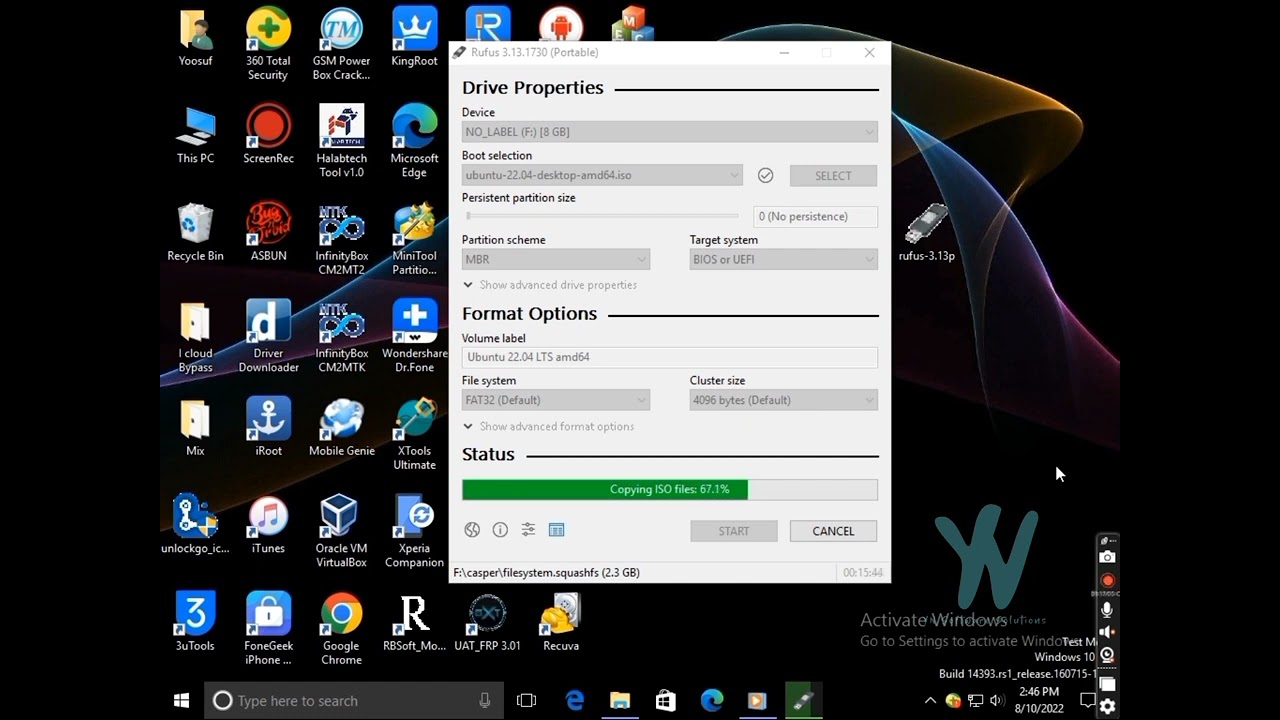Click the Copying ISO files progress bar

point(669,489)
